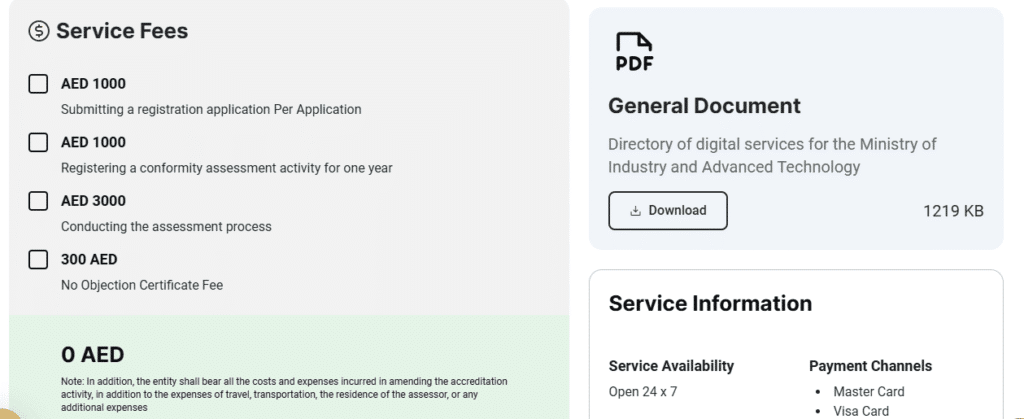Click the No Objection Certificate Fee label
Screen dimensions: 1024x419
142,285
